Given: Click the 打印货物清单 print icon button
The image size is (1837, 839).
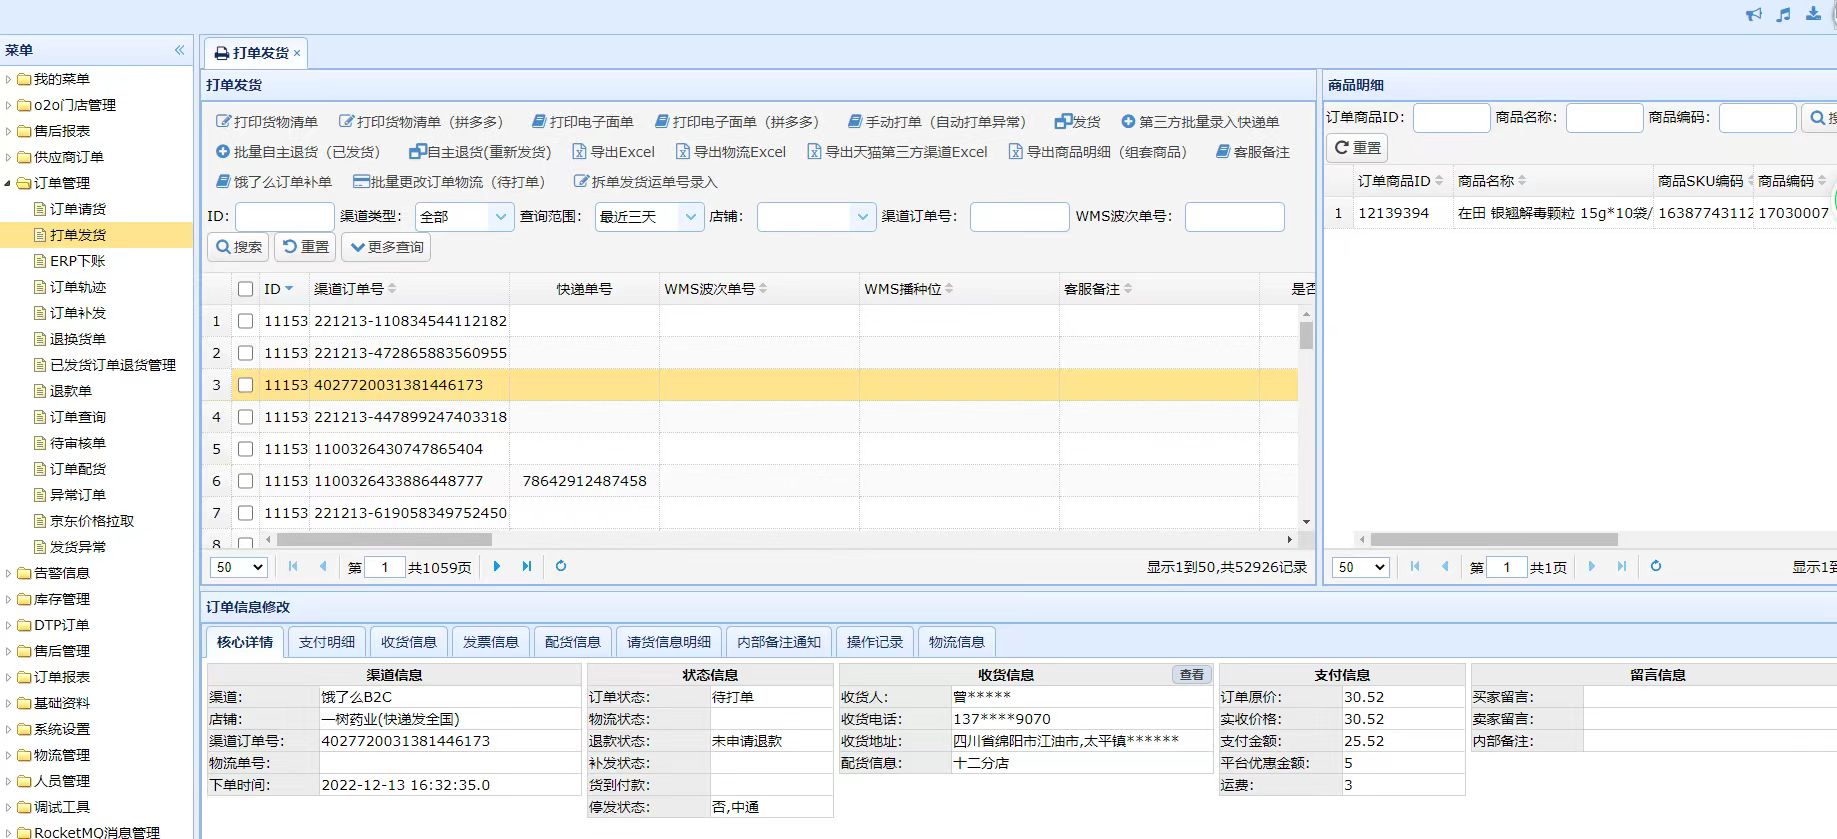Looking at the screenshot, I should pyautogui.click(x=267, y=122).
